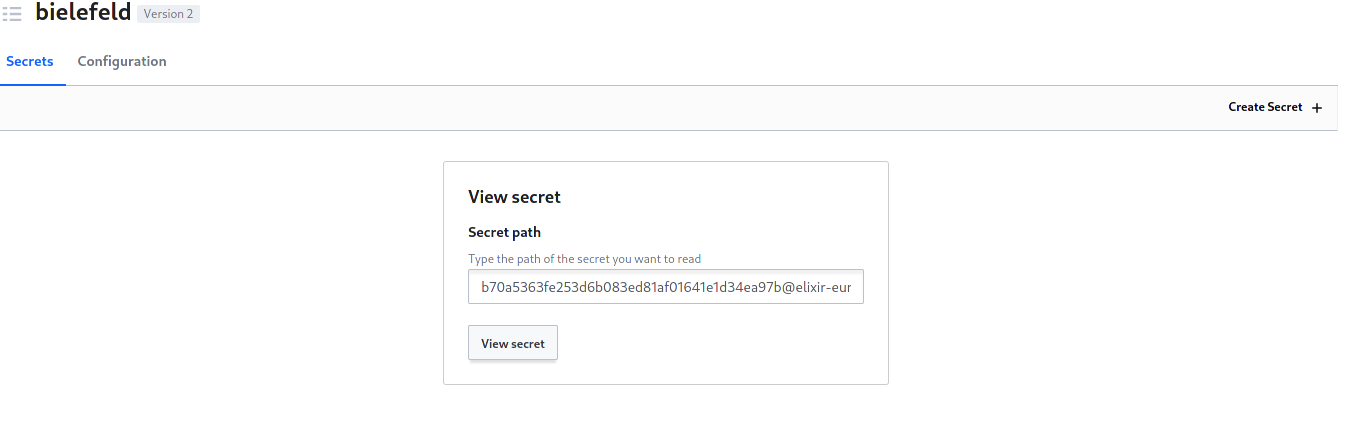
Task: Click the list icon beside bielefeld title
Action: click(12, 14)
